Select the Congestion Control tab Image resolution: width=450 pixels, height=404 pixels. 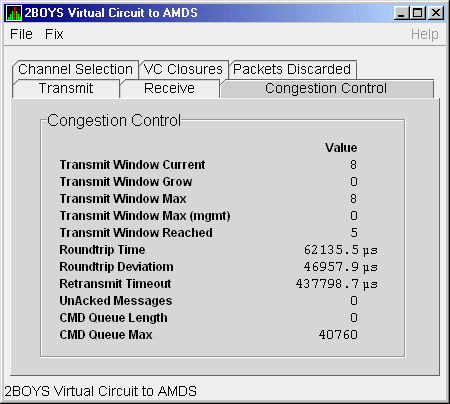326,88
